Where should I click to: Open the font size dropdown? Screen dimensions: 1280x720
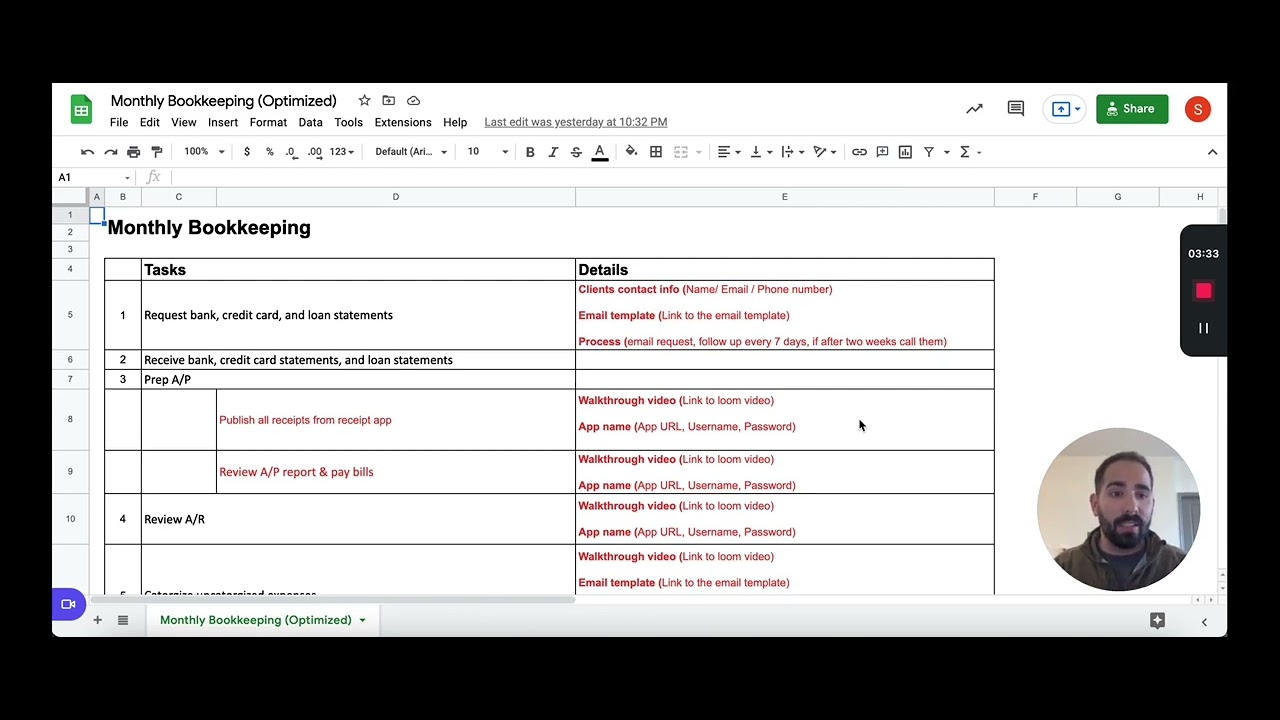[488, 152]
